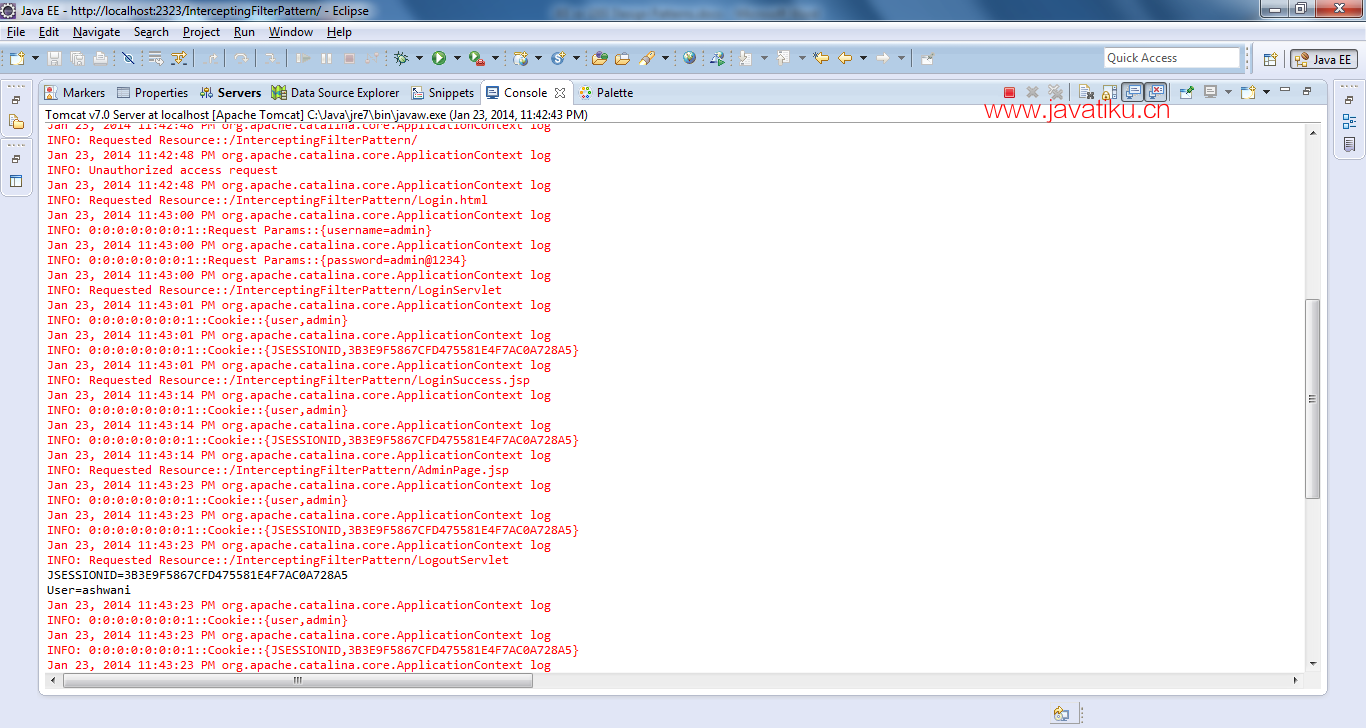
Task: Open the Navigate menu
Action: [x=96, y=32]
